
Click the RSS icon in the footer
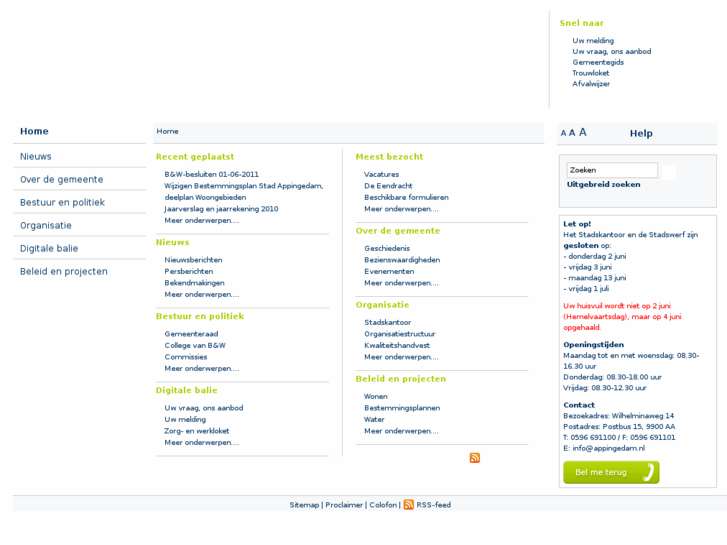click(409, 505)
